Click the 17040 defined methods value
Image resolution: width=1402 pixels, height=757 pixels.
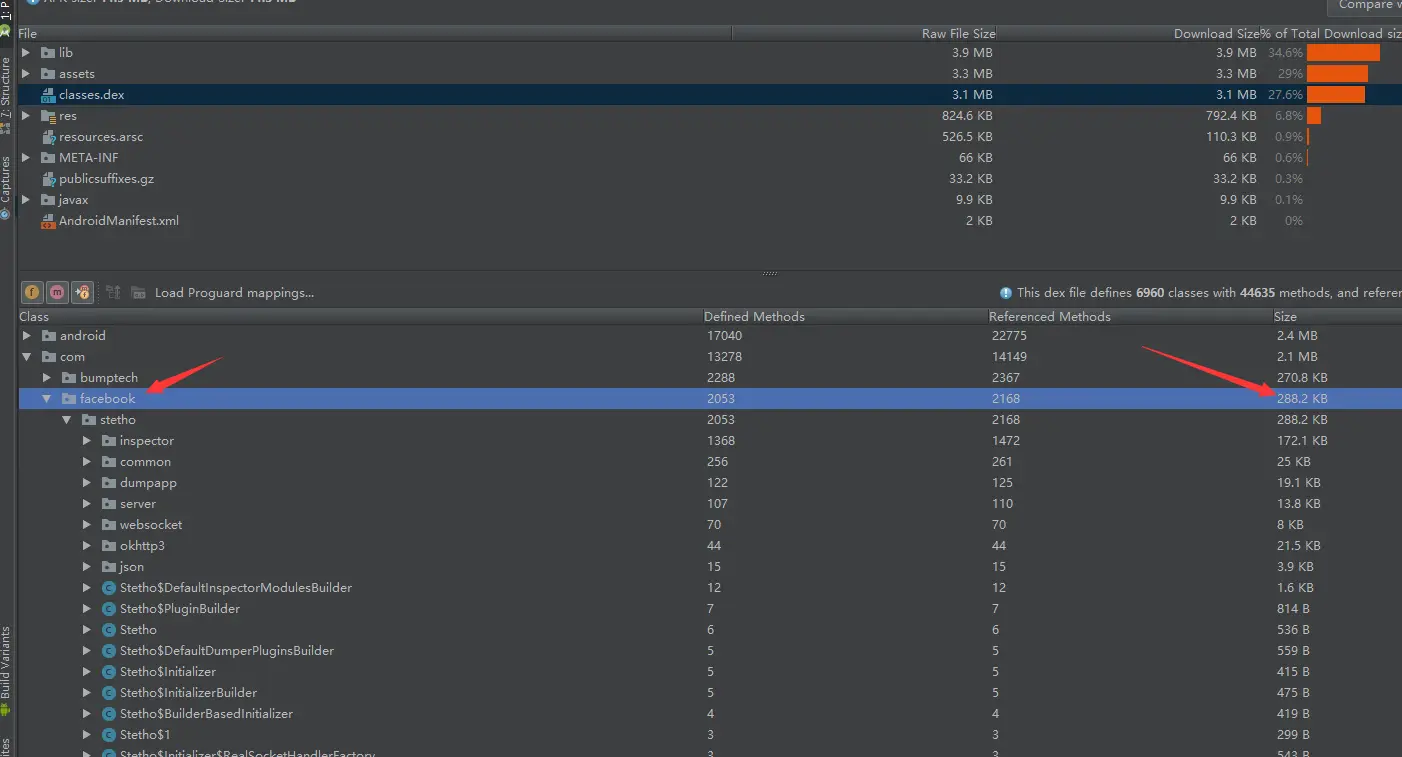click(726, 336)
